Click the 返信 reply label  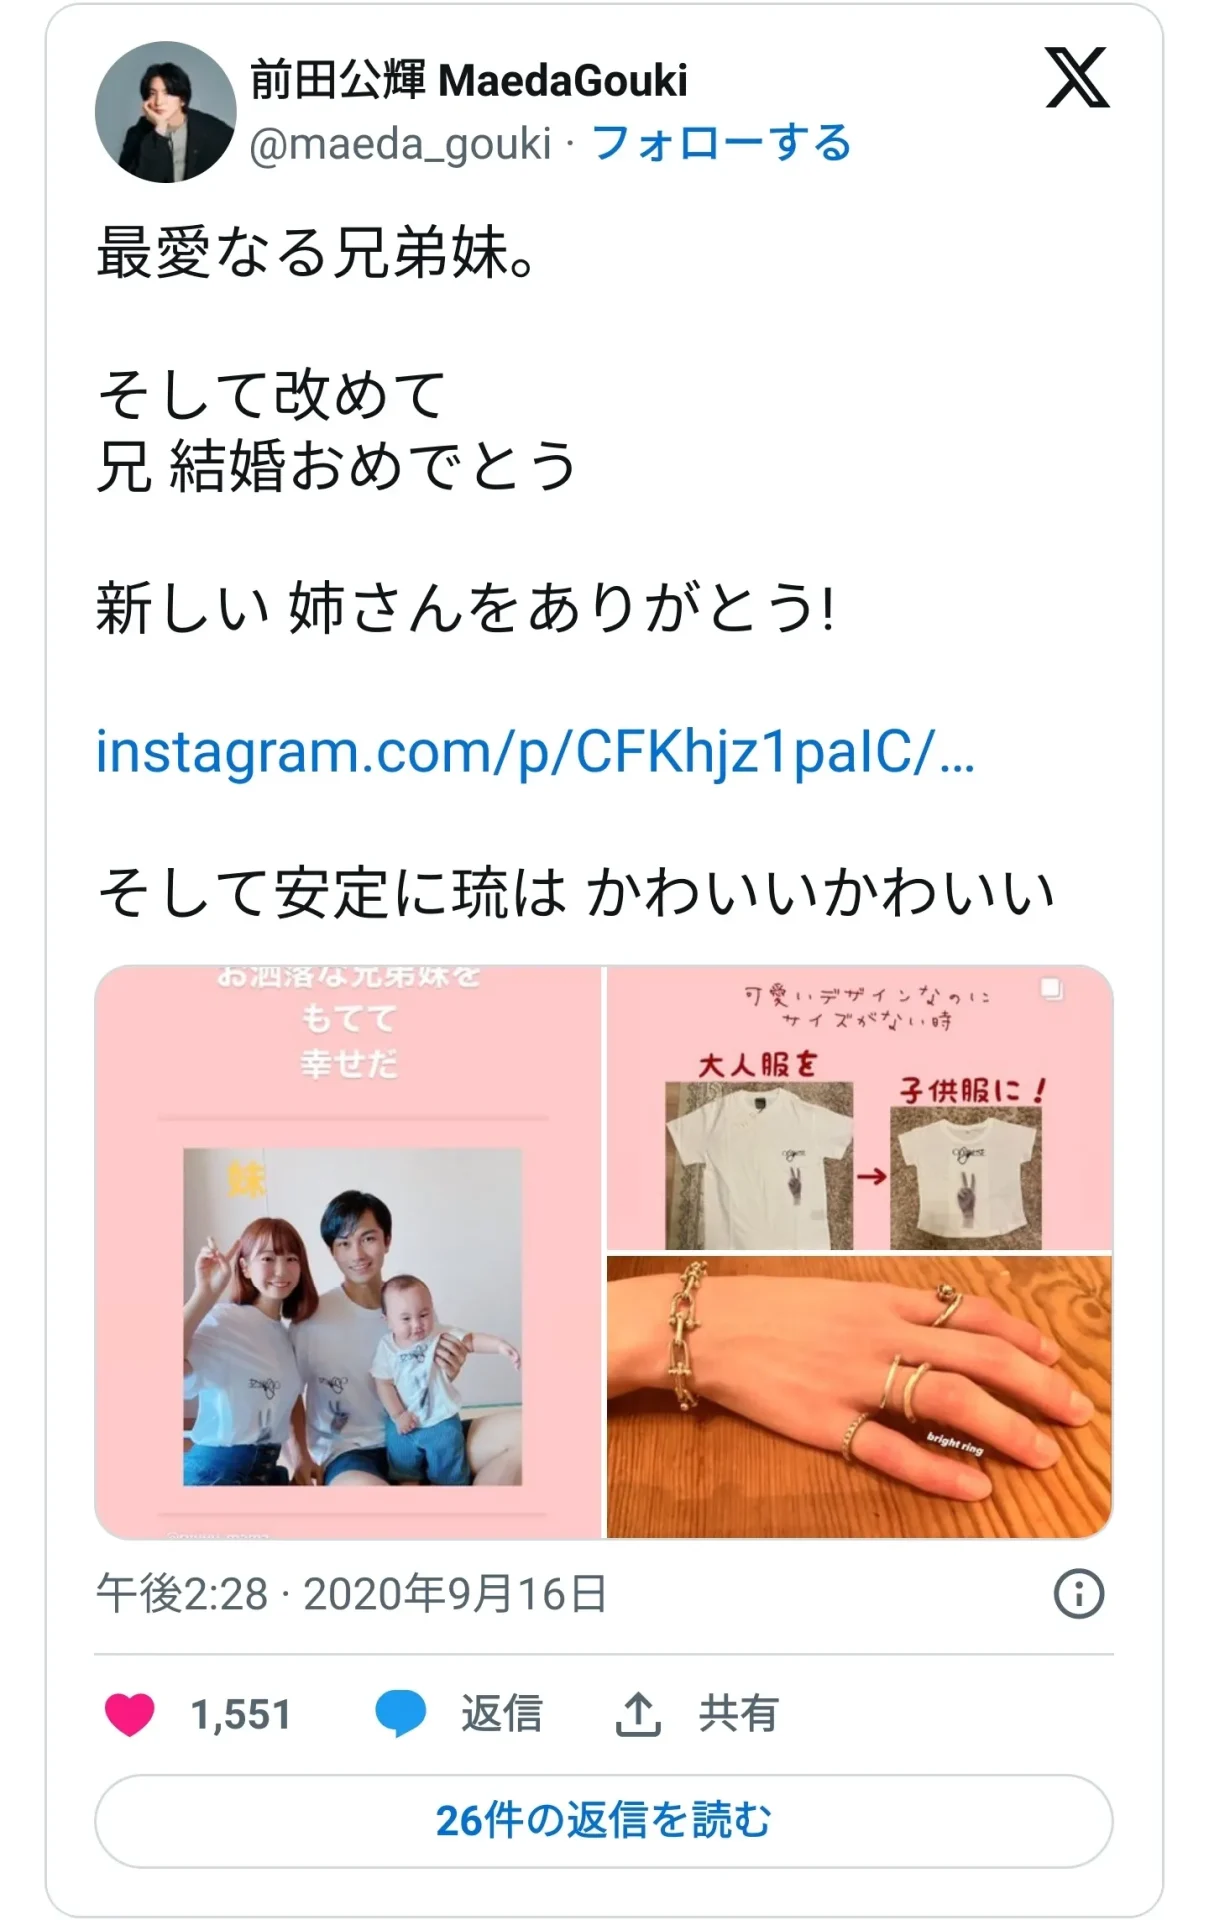501,1714
